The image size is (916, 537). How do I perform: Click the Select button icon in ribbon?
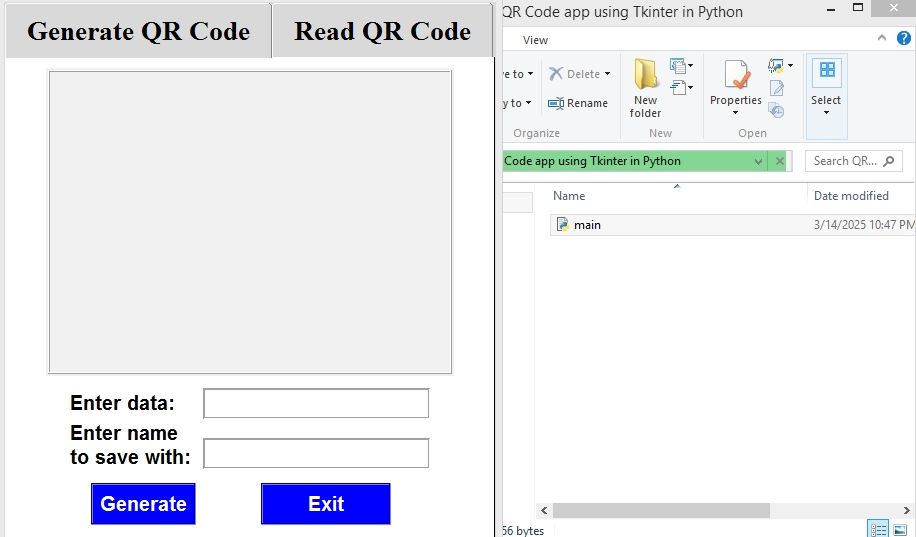coord(826,71)
